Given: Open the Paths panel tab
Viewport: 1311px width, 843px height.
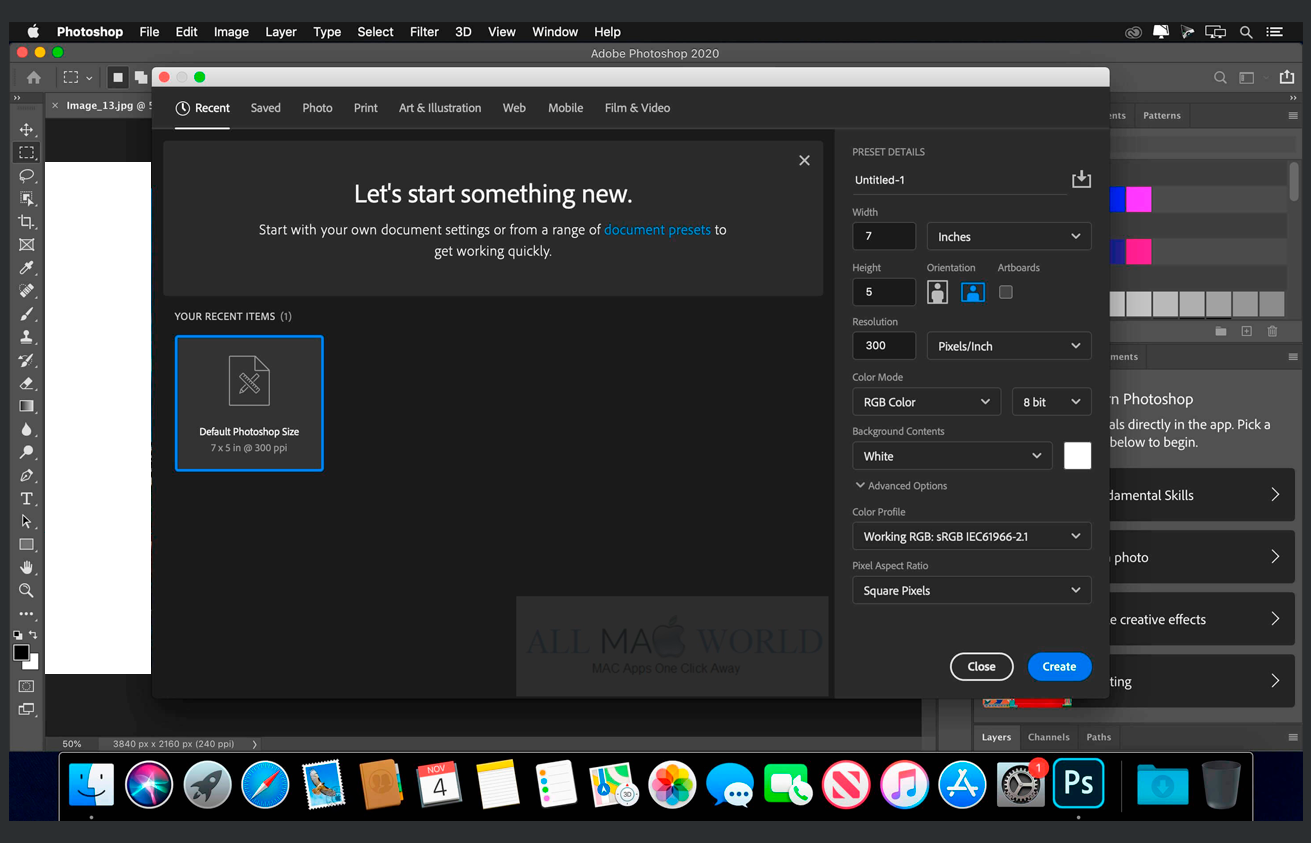Looking at the screenshot, I should [x=1098, y=737].
